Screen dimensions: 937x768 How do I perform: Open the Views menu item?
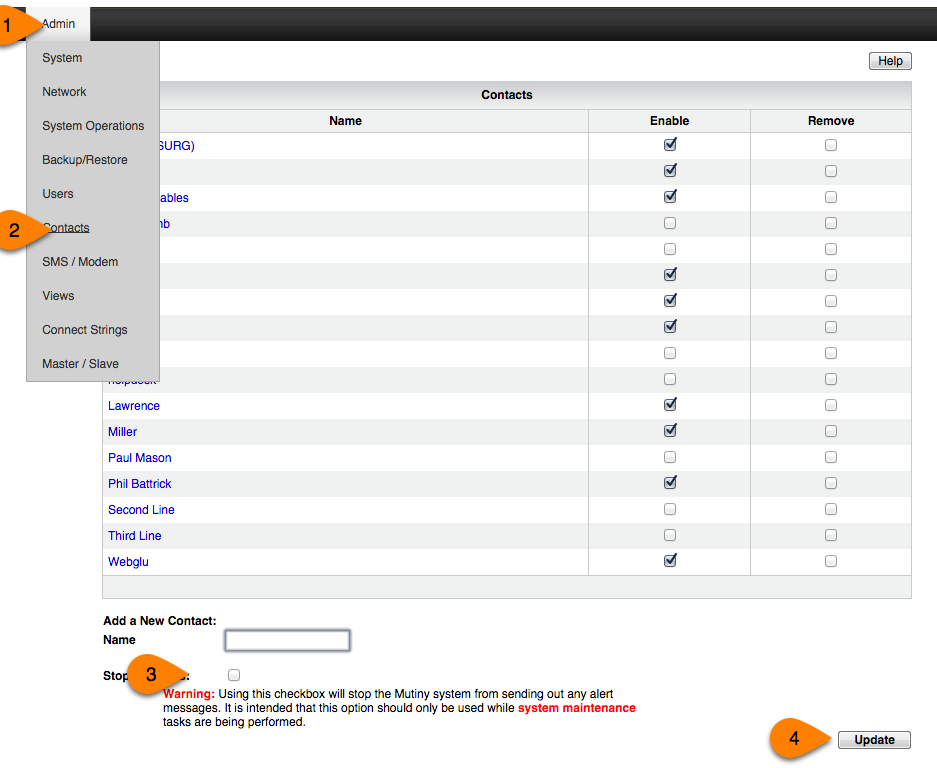[59, 296]
